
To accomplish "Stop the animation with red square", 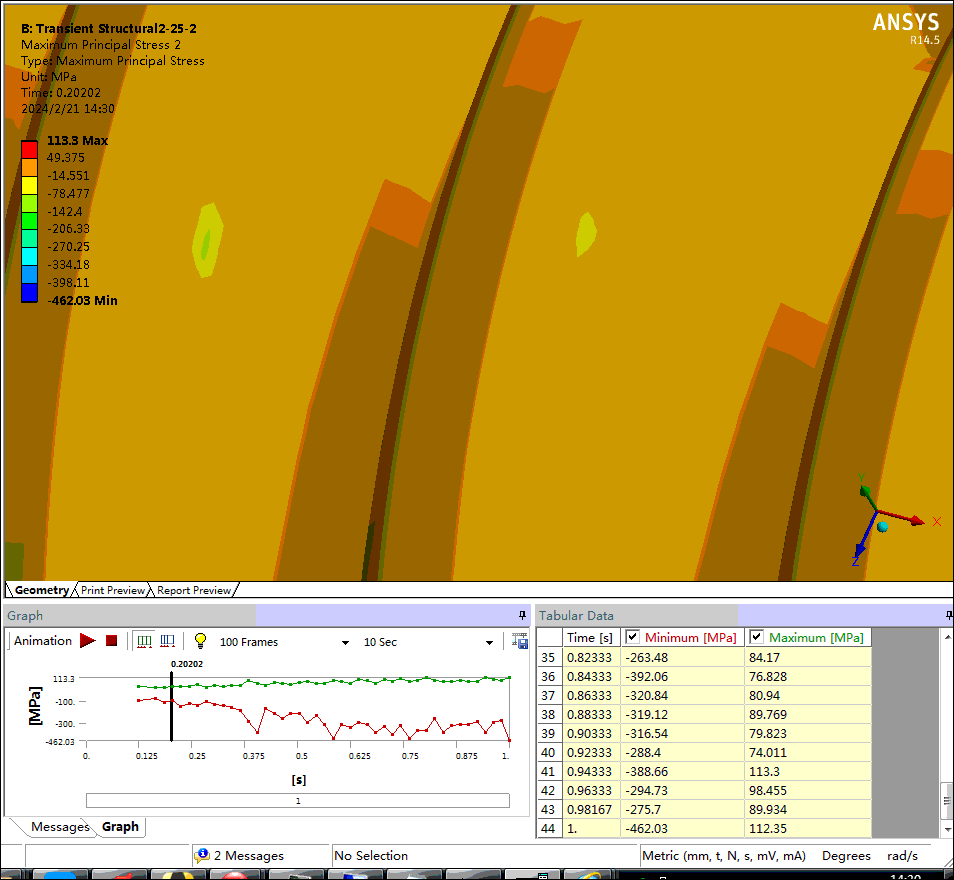I will coord(111,641).
